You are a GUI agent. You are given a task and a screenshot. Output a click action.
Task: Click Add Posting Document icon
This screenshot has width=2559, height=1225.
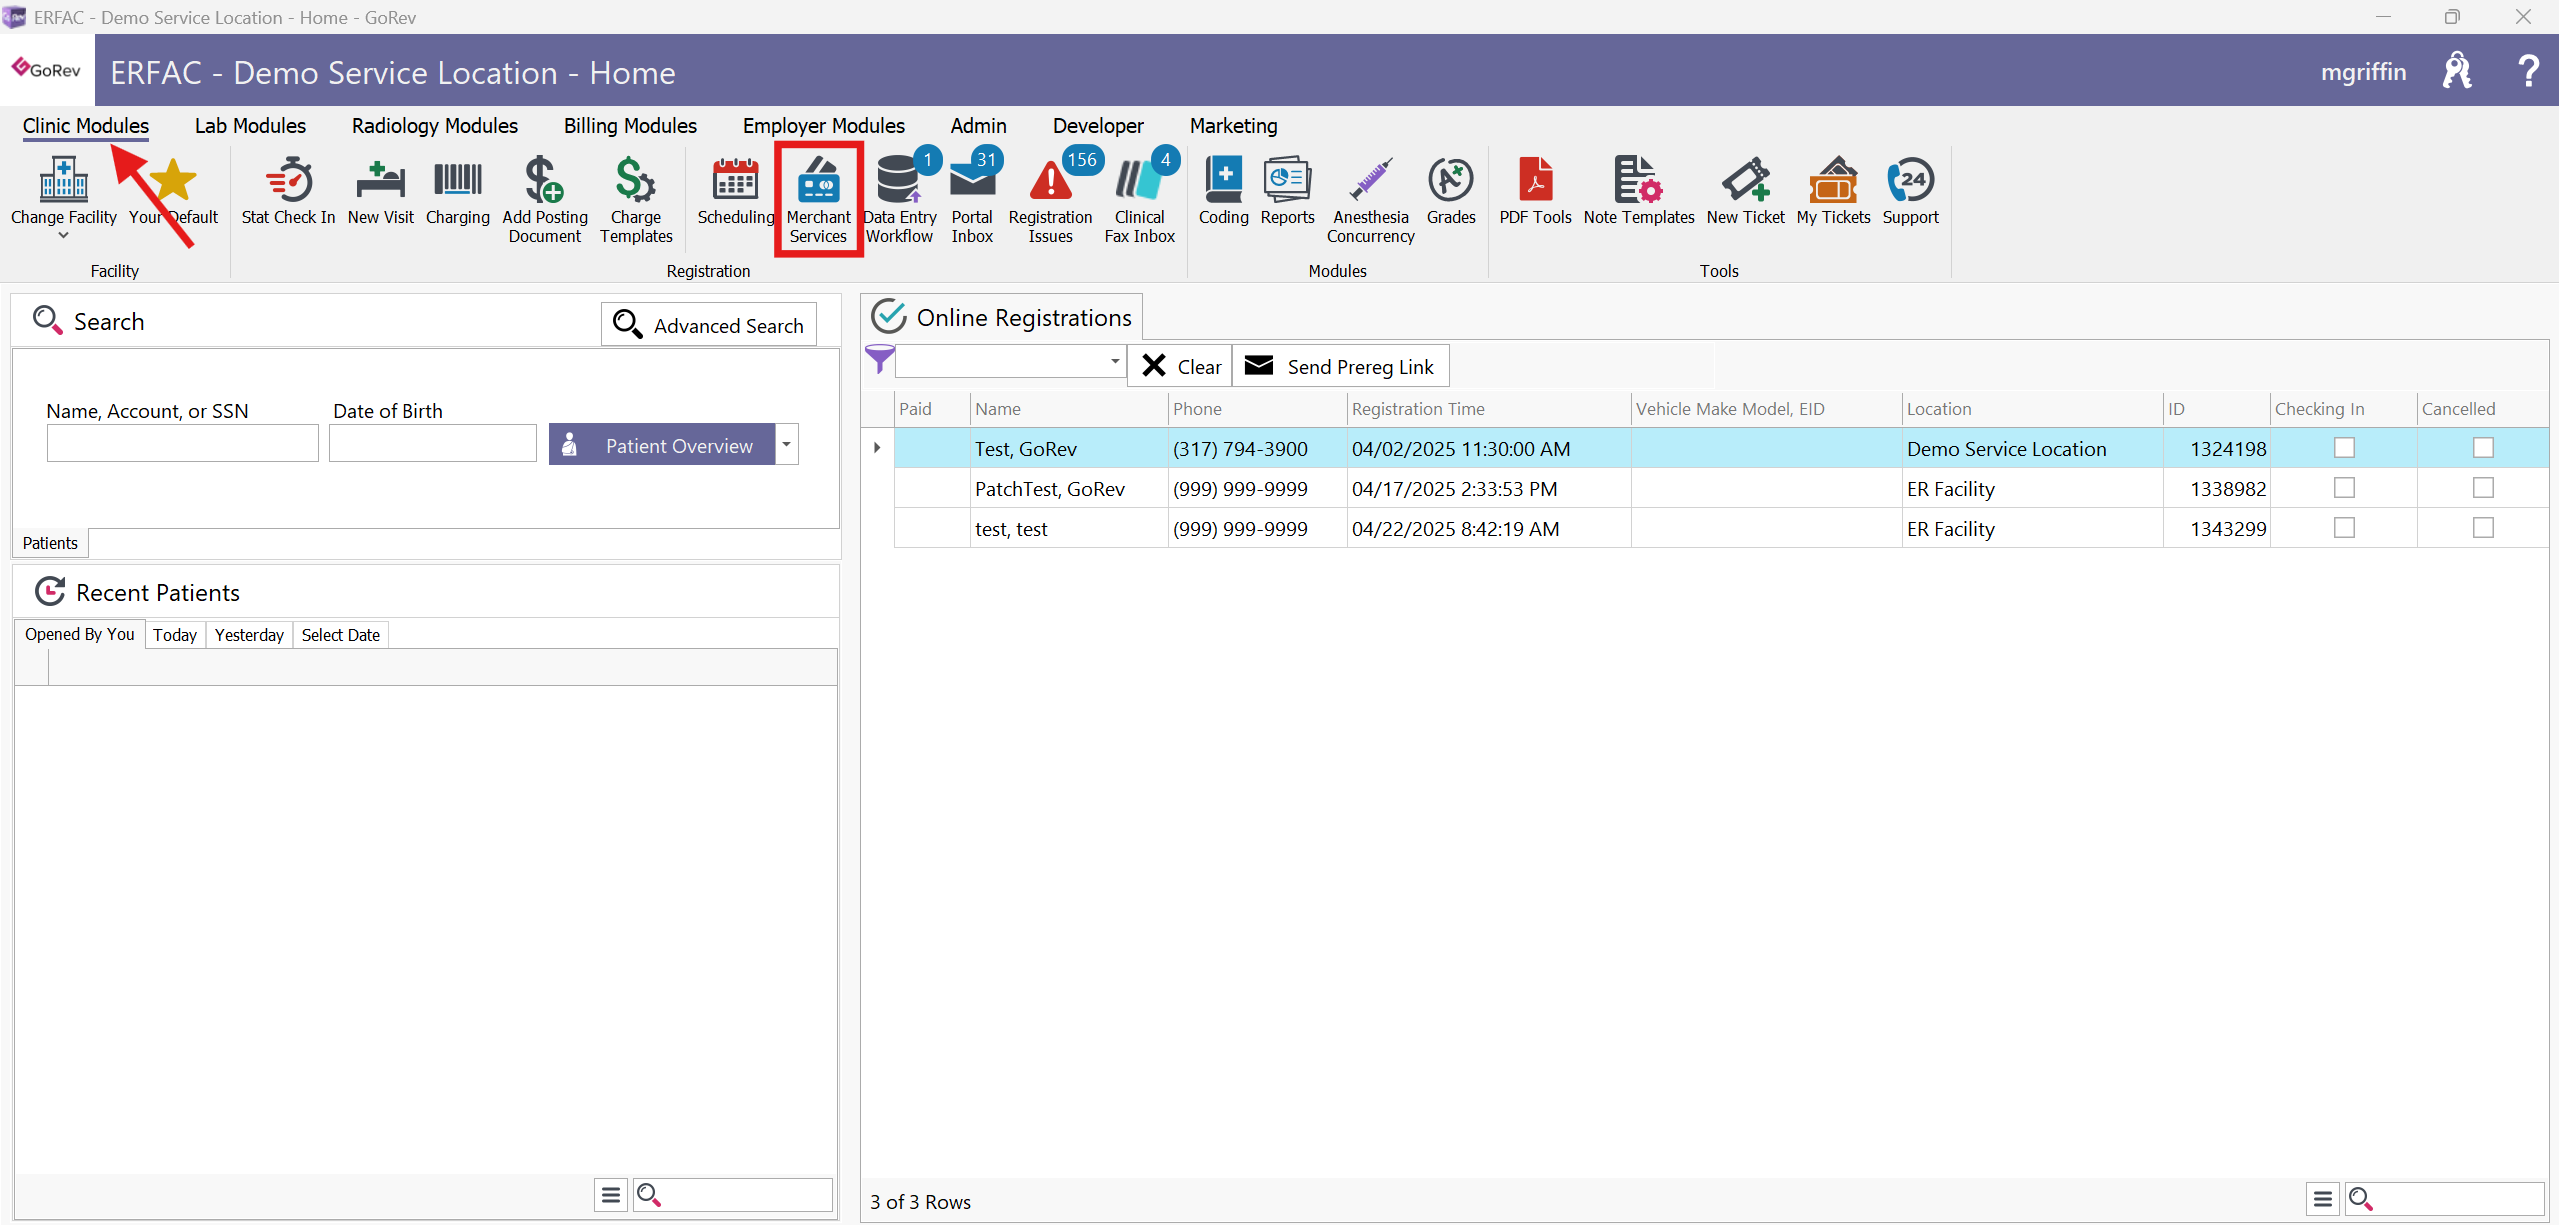544,180
